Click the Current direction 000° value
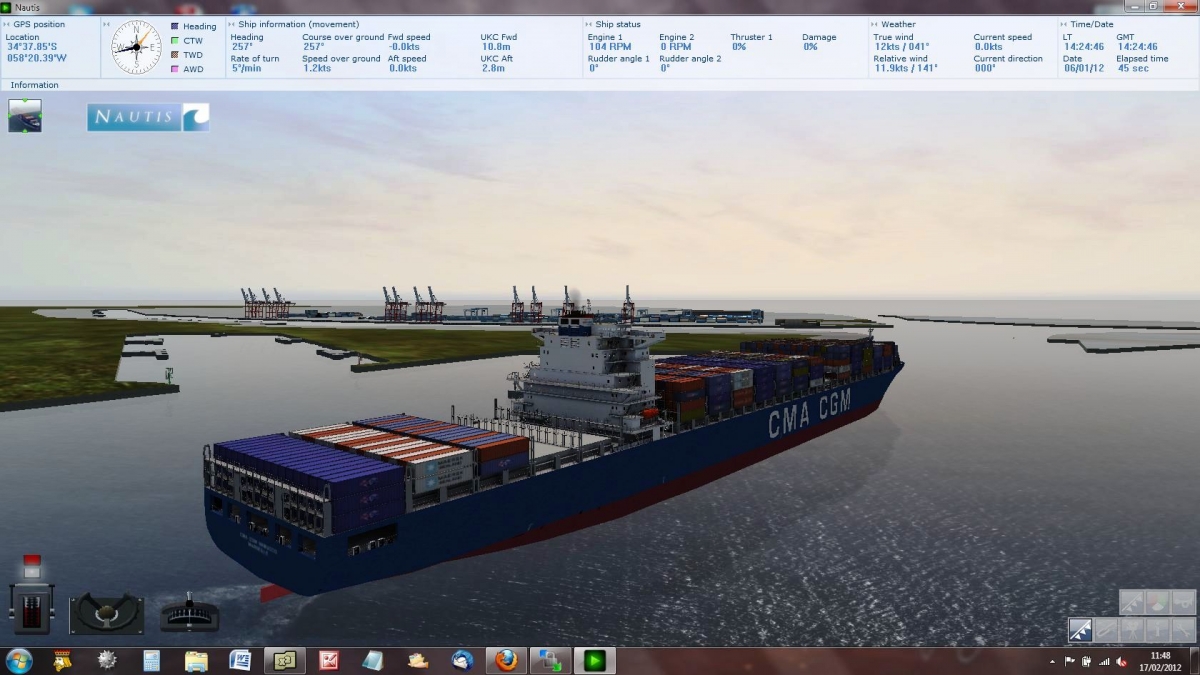The height and width of the screenshot is (675, 1200). (x=985, y=69)
